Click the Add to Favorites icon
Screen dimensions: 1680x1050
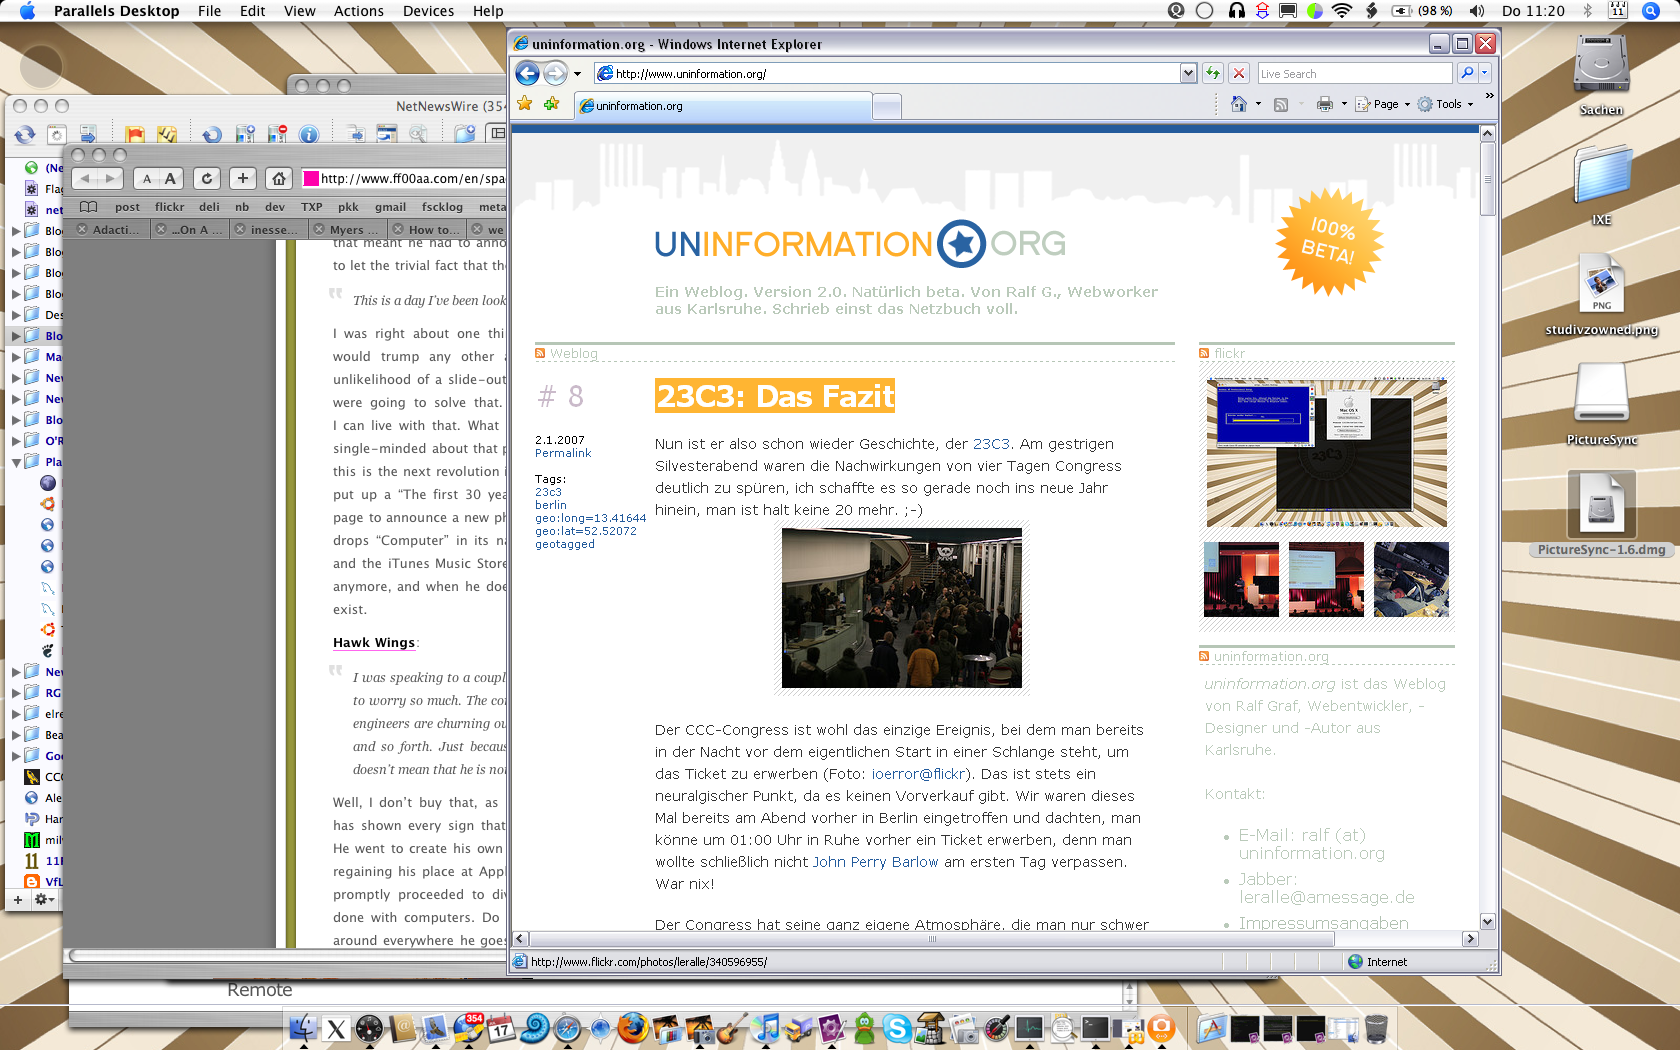click(551, 104)
